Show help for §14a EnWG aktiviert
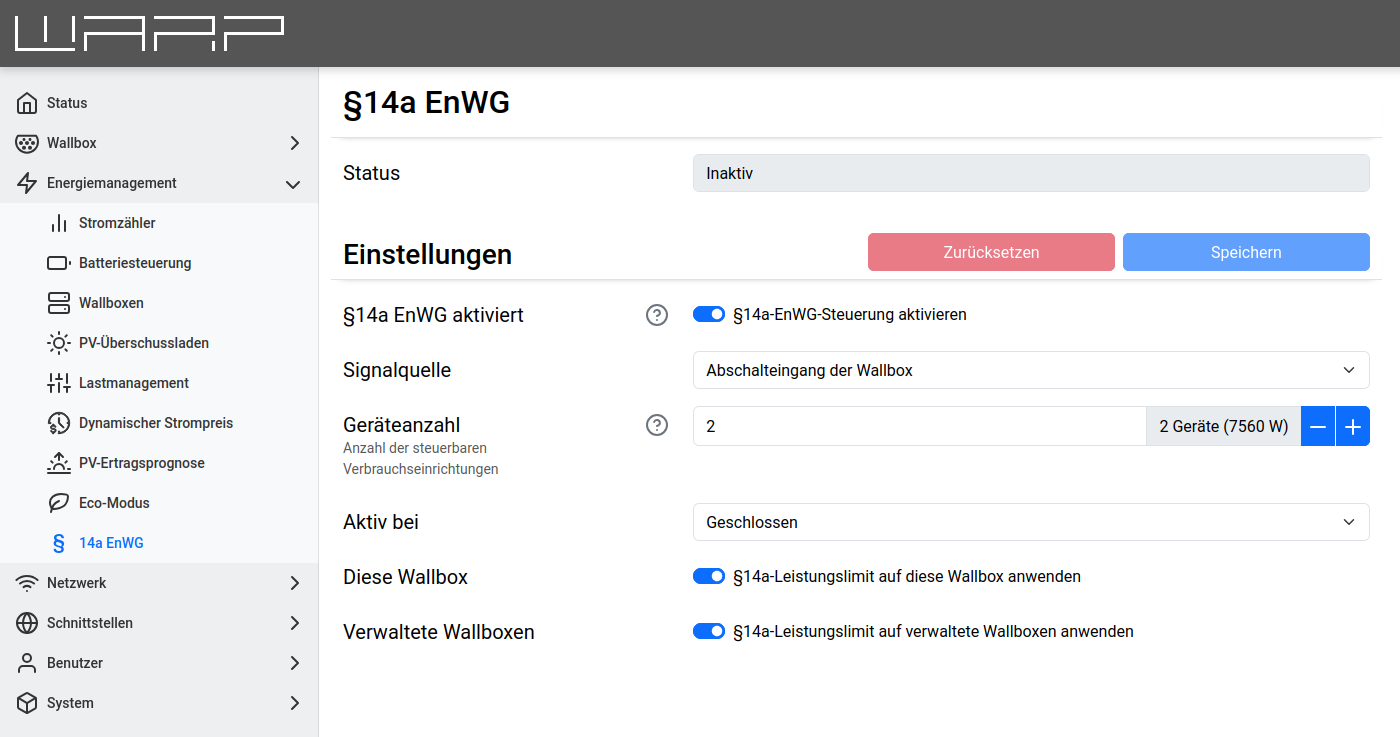Viewport: 1400px width, 737px height. click(657, 315)
